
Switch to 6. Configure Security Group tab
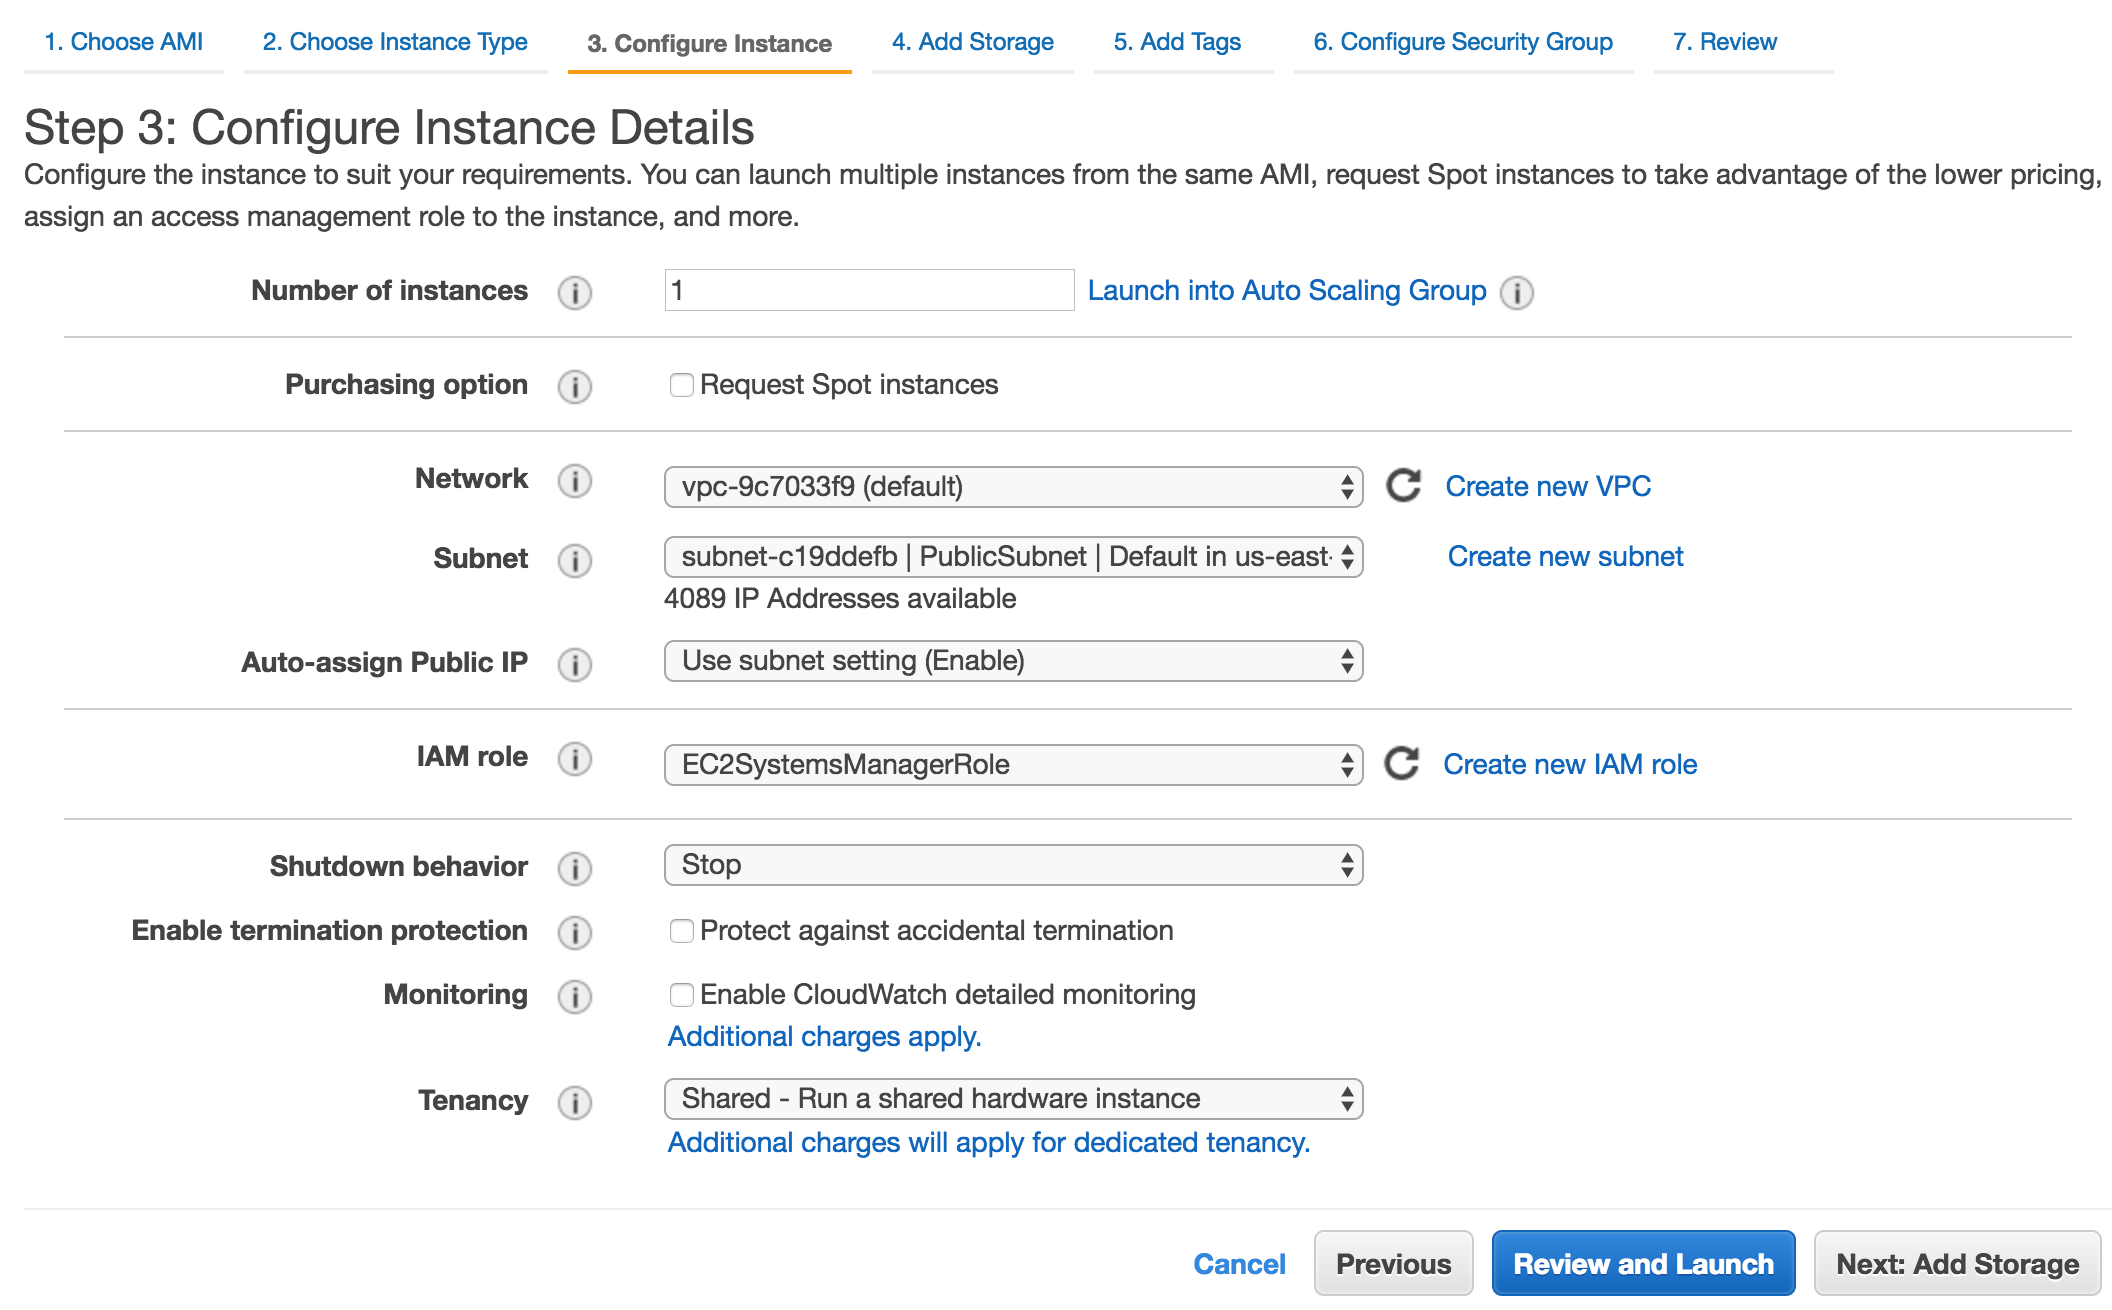point(1462,42)
